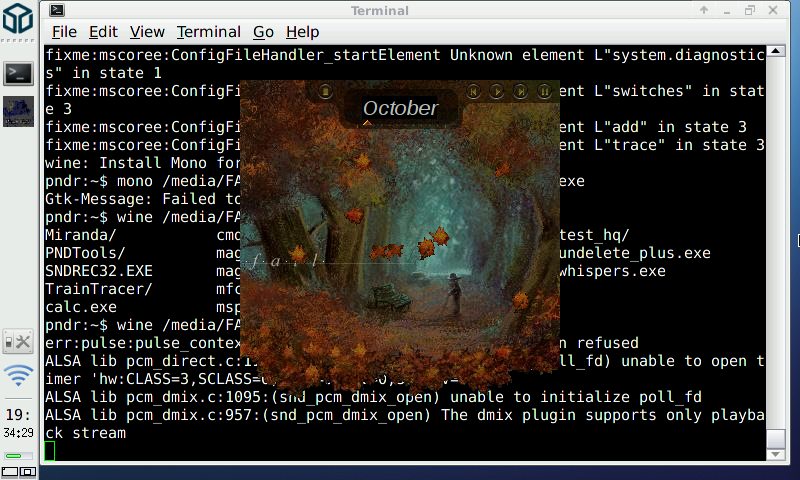Open the Go menu

click(263, 32)
